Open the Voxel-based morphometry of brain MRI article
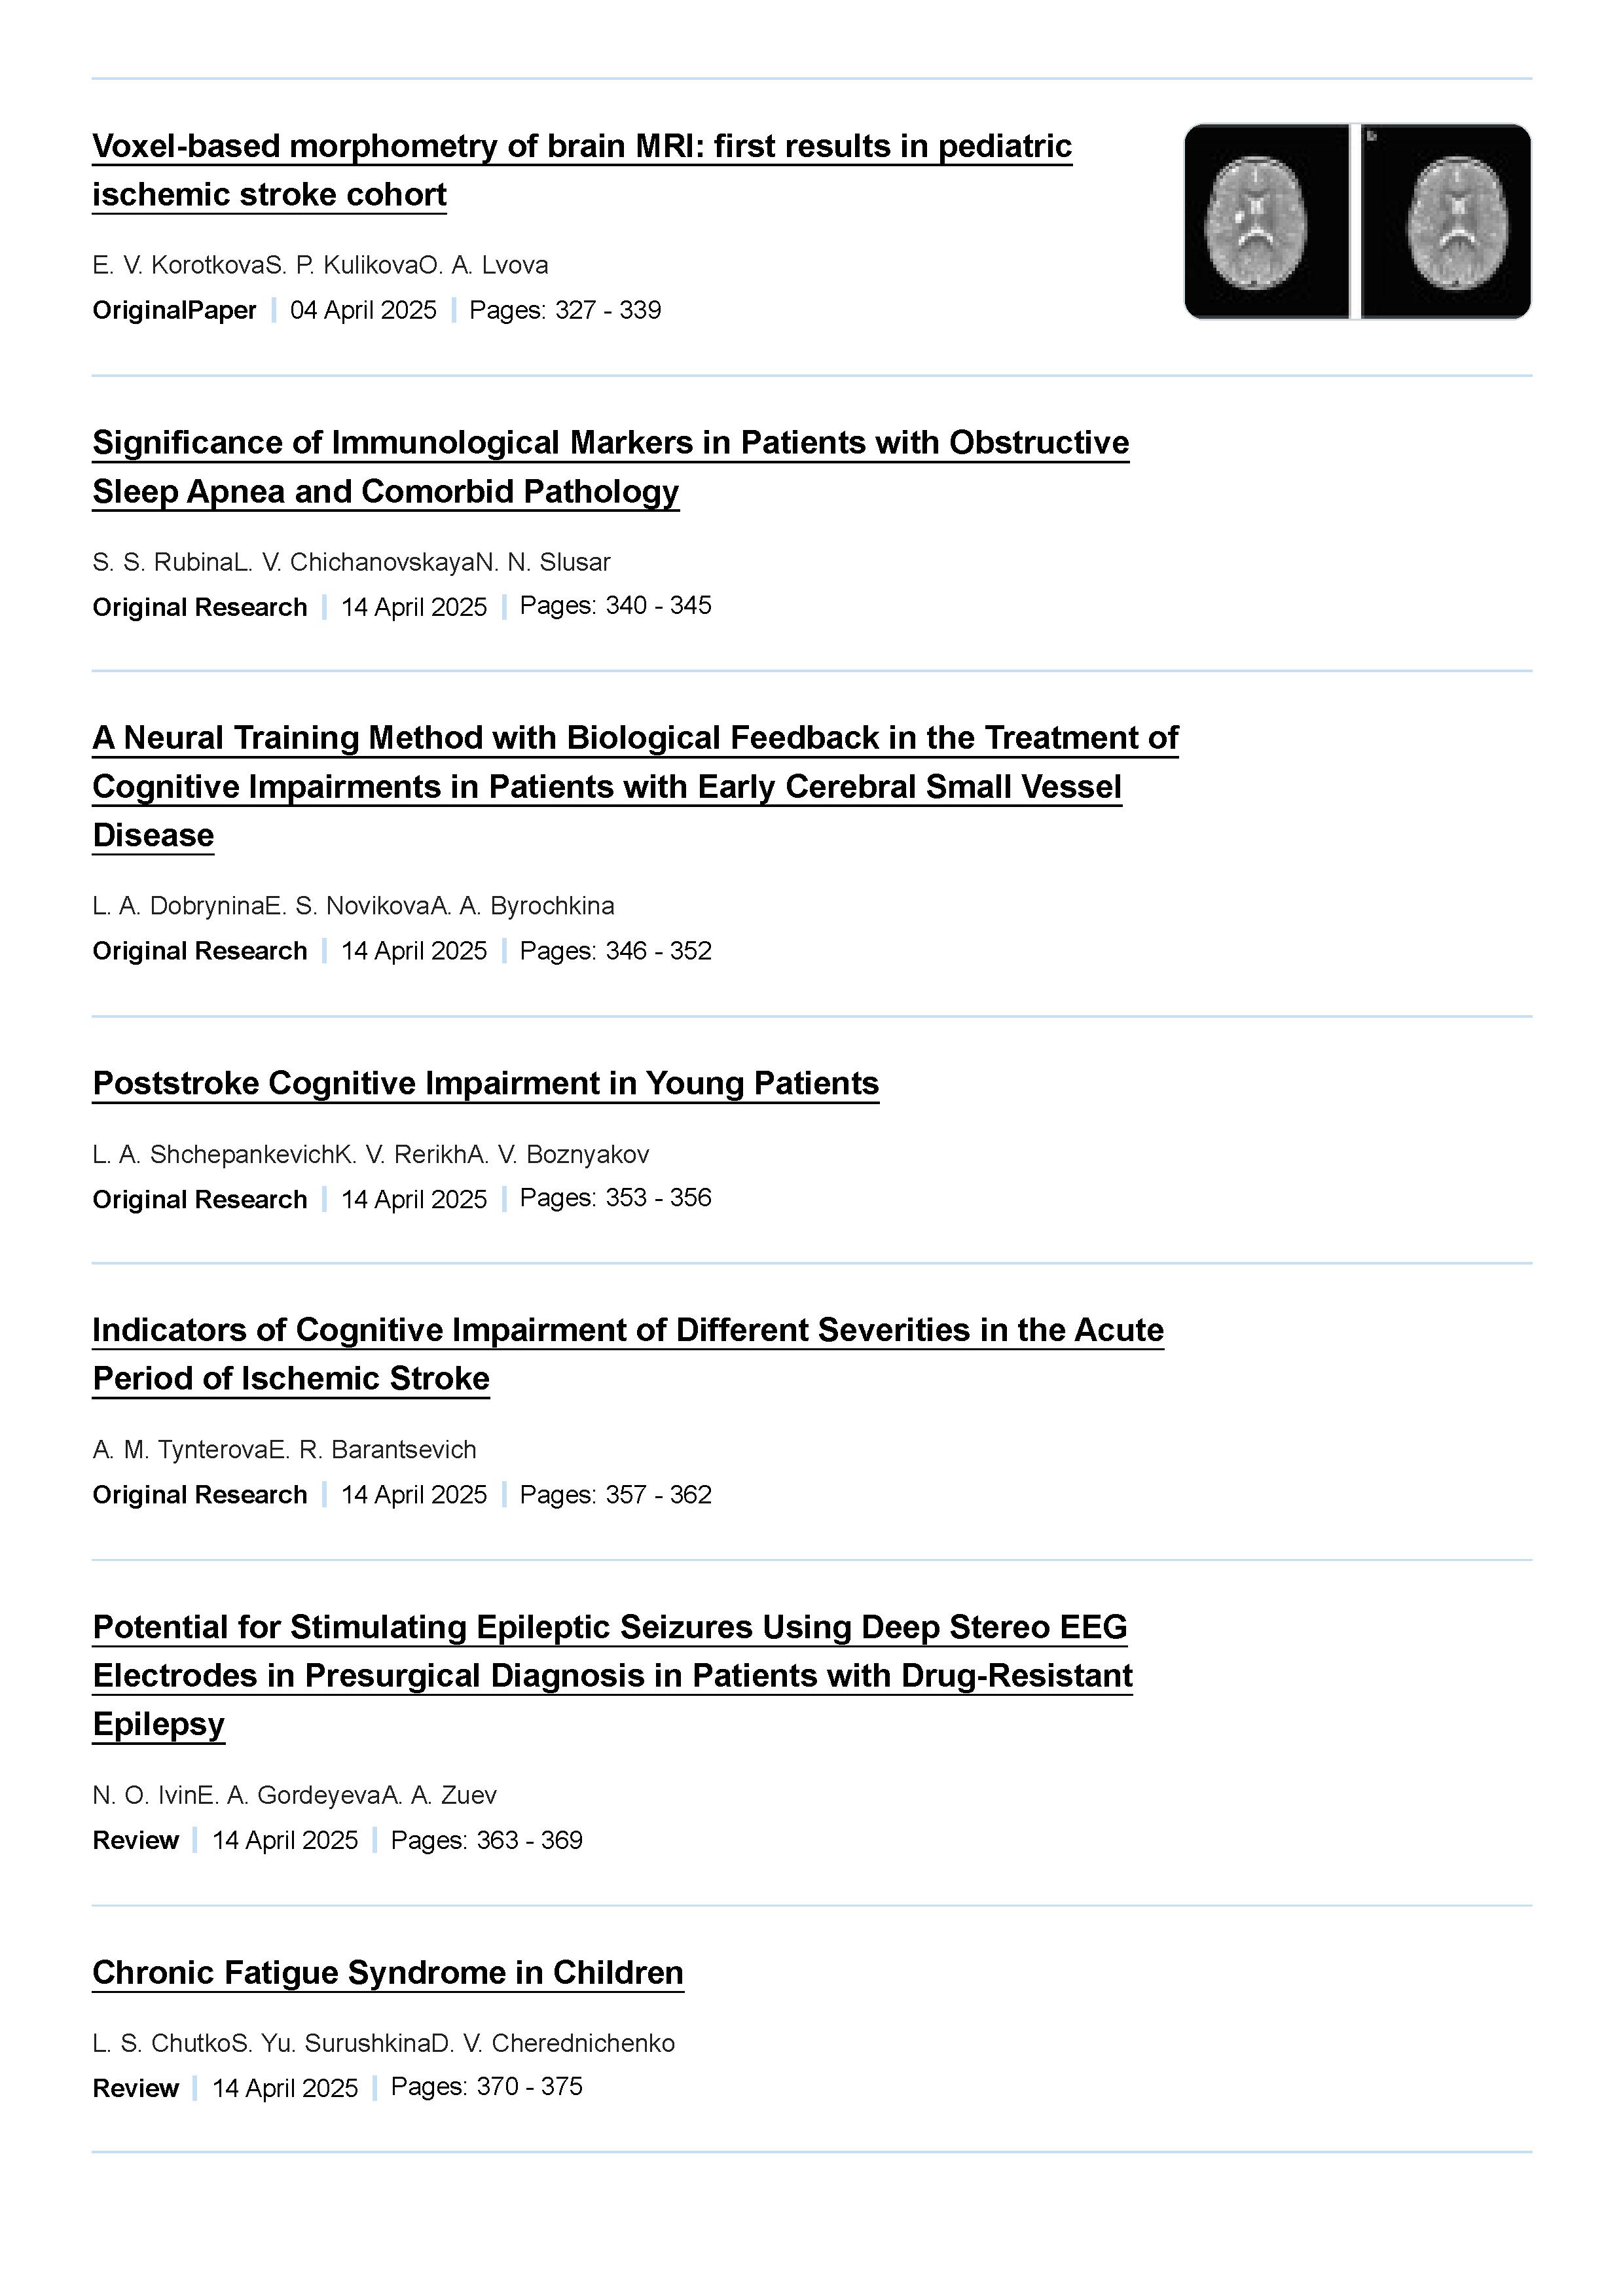1623x2296 pixels. tap(582, 170)
